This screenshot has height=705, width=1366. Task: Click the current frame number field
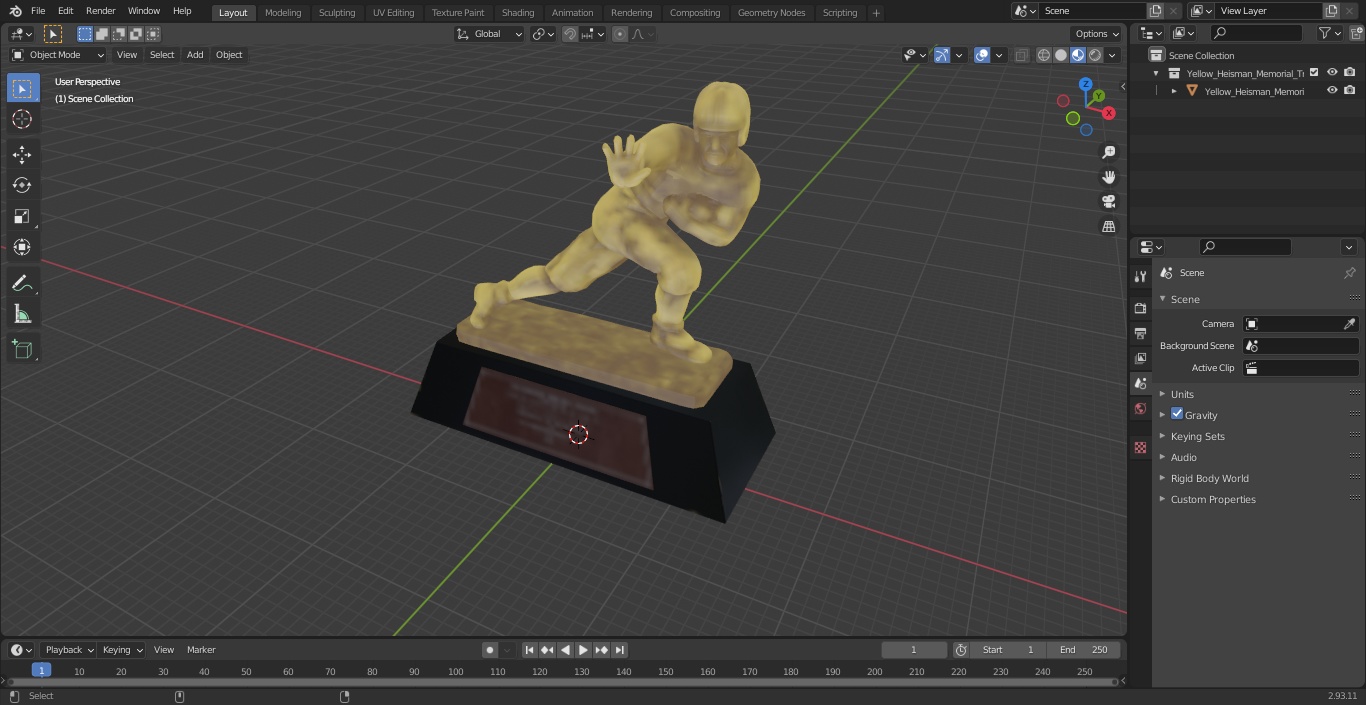(913, 650)
